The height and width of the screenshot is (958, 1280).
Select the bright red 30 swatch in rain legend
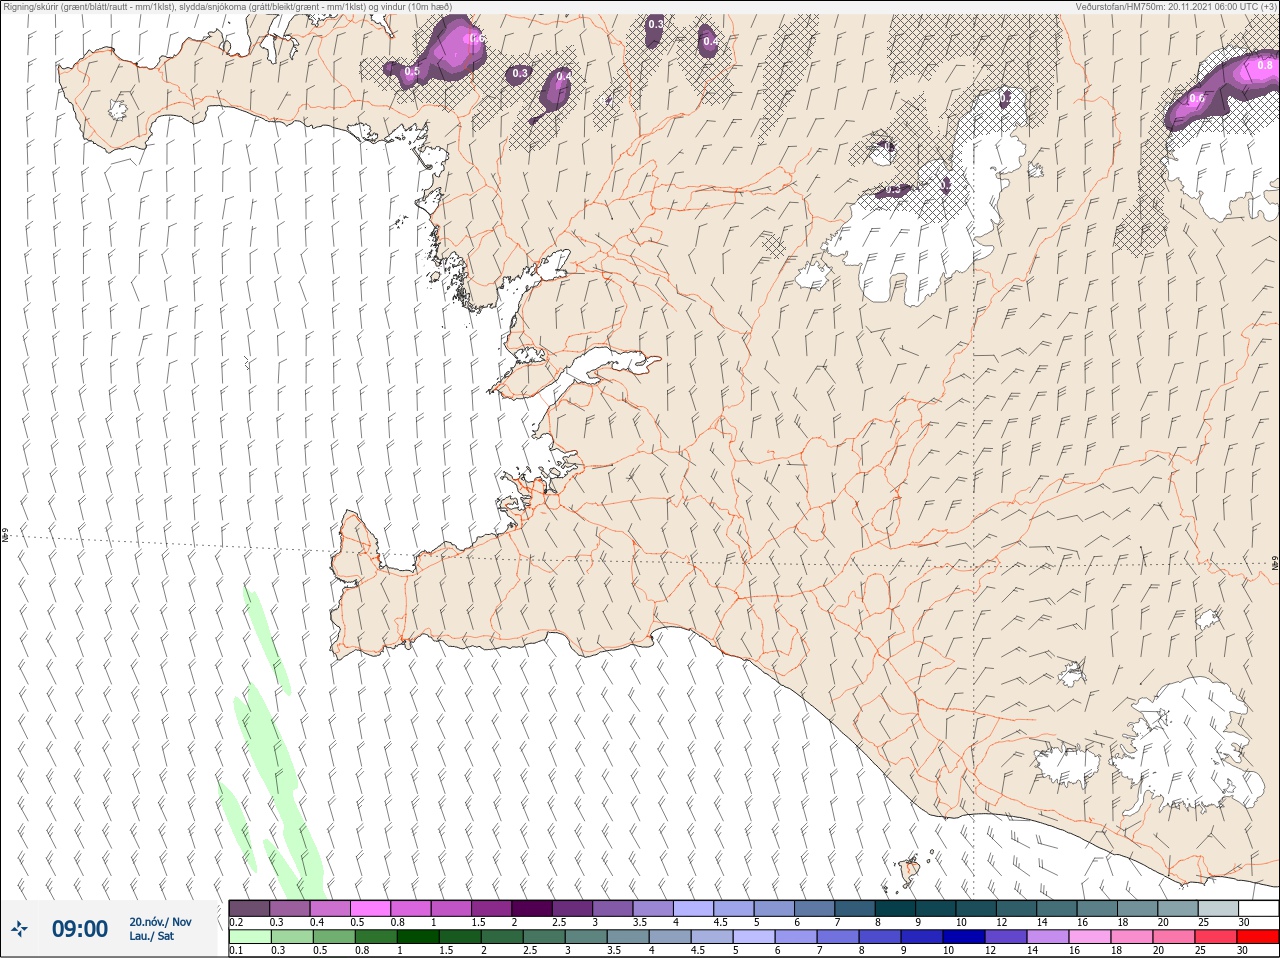(x=1258, y=937)
